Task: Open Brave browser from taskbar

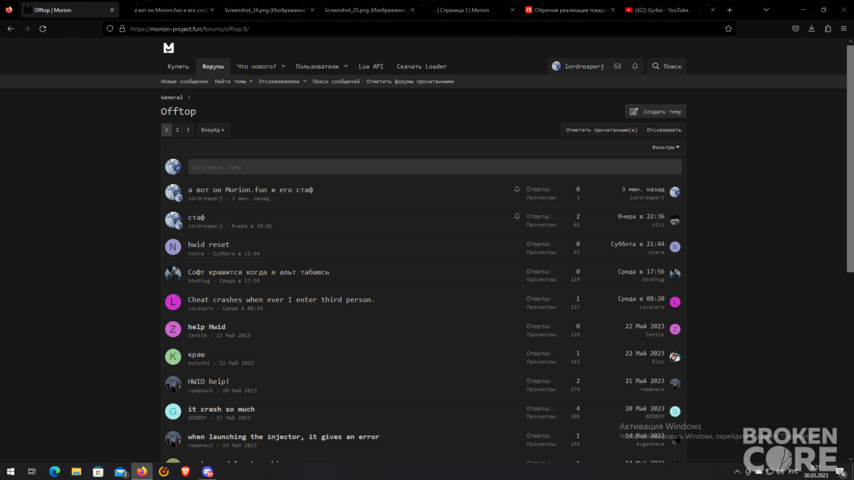Action: (185, 471)
